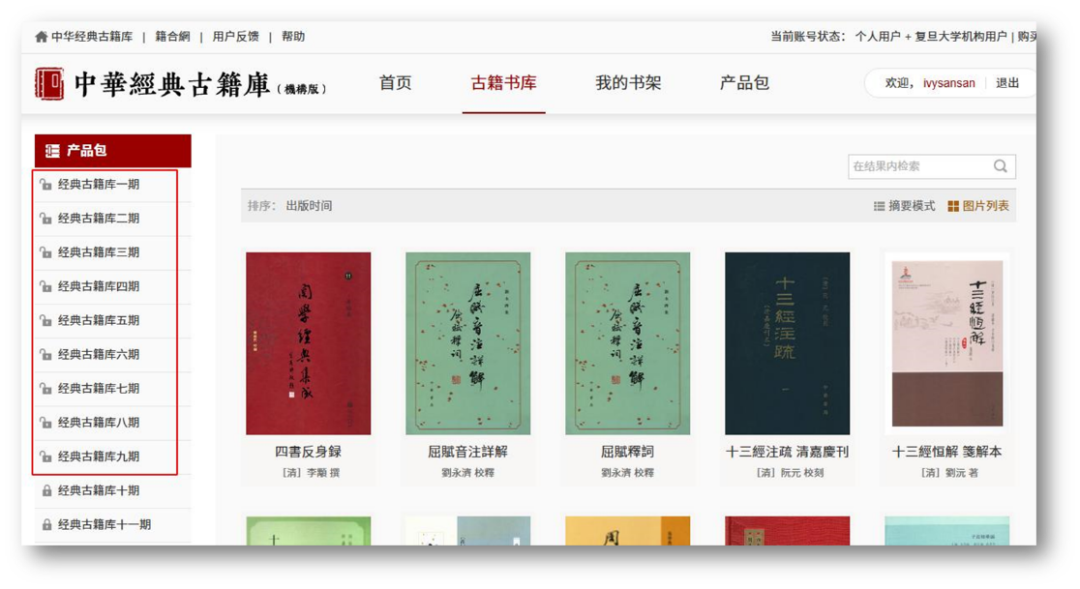Image resolution: width=1080 pixels, height=589 pixels.
Task: Click the 退出 logout link
Action: click(1007, 83)
